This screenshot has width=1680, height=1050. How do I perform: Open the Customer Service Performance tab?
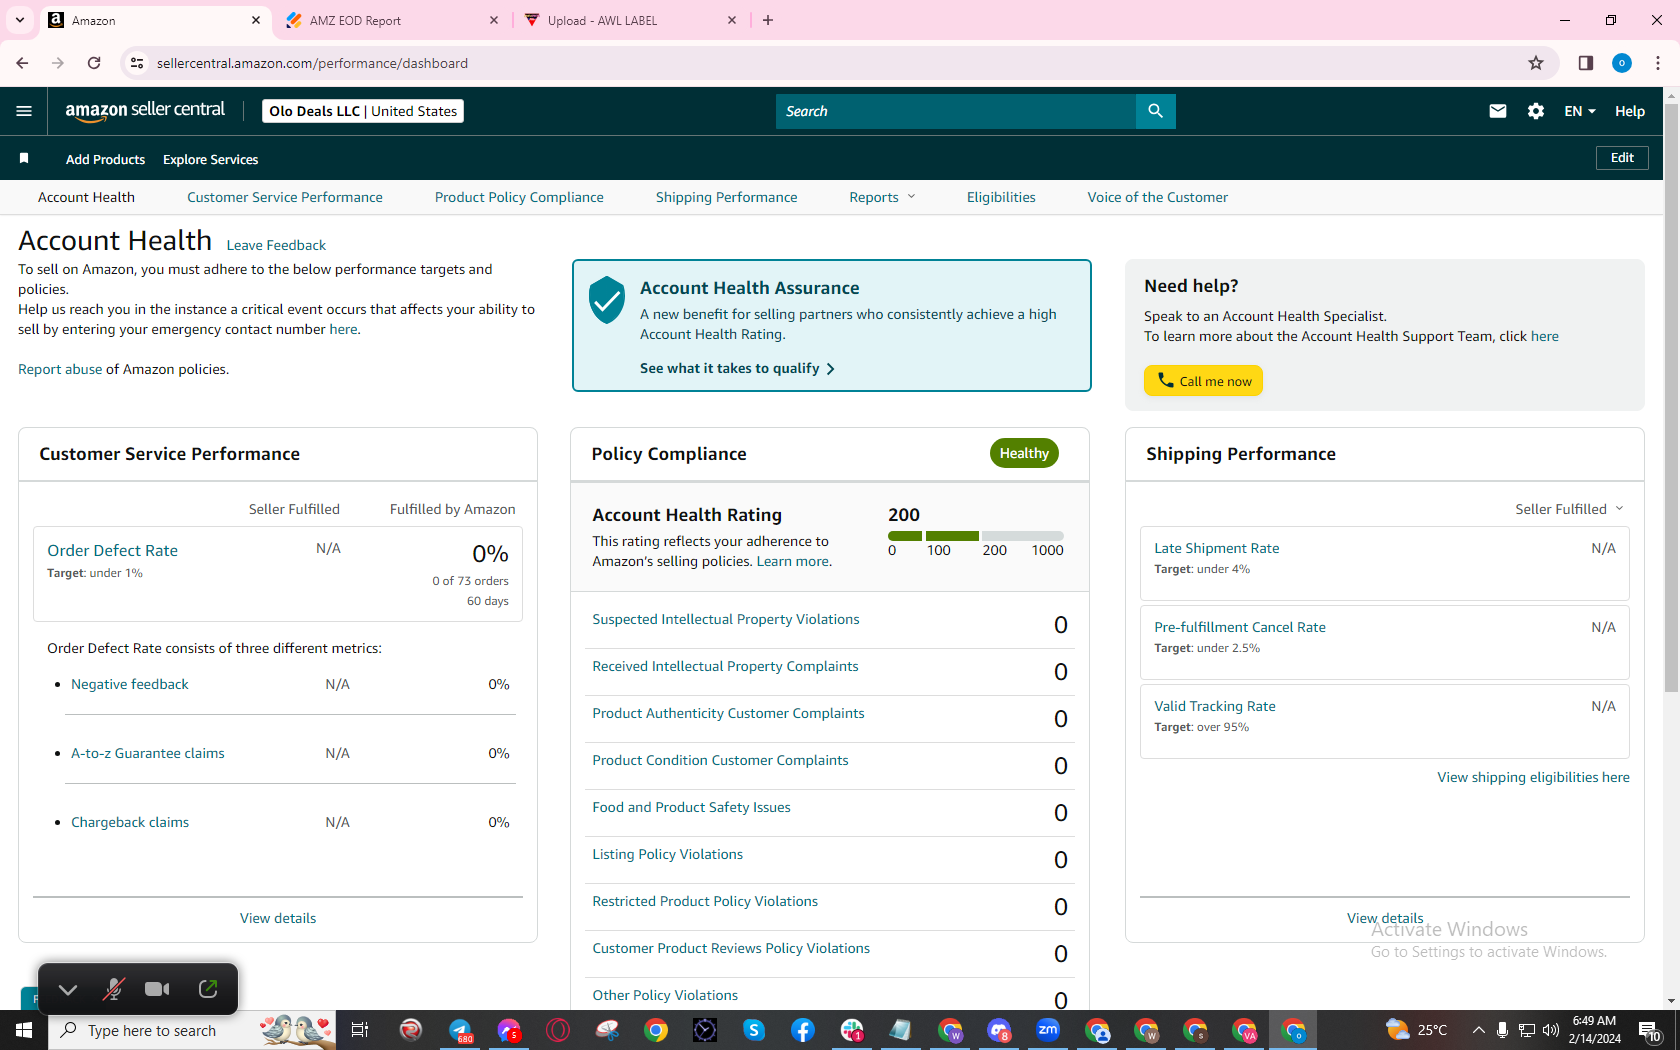tap(285, 197)
